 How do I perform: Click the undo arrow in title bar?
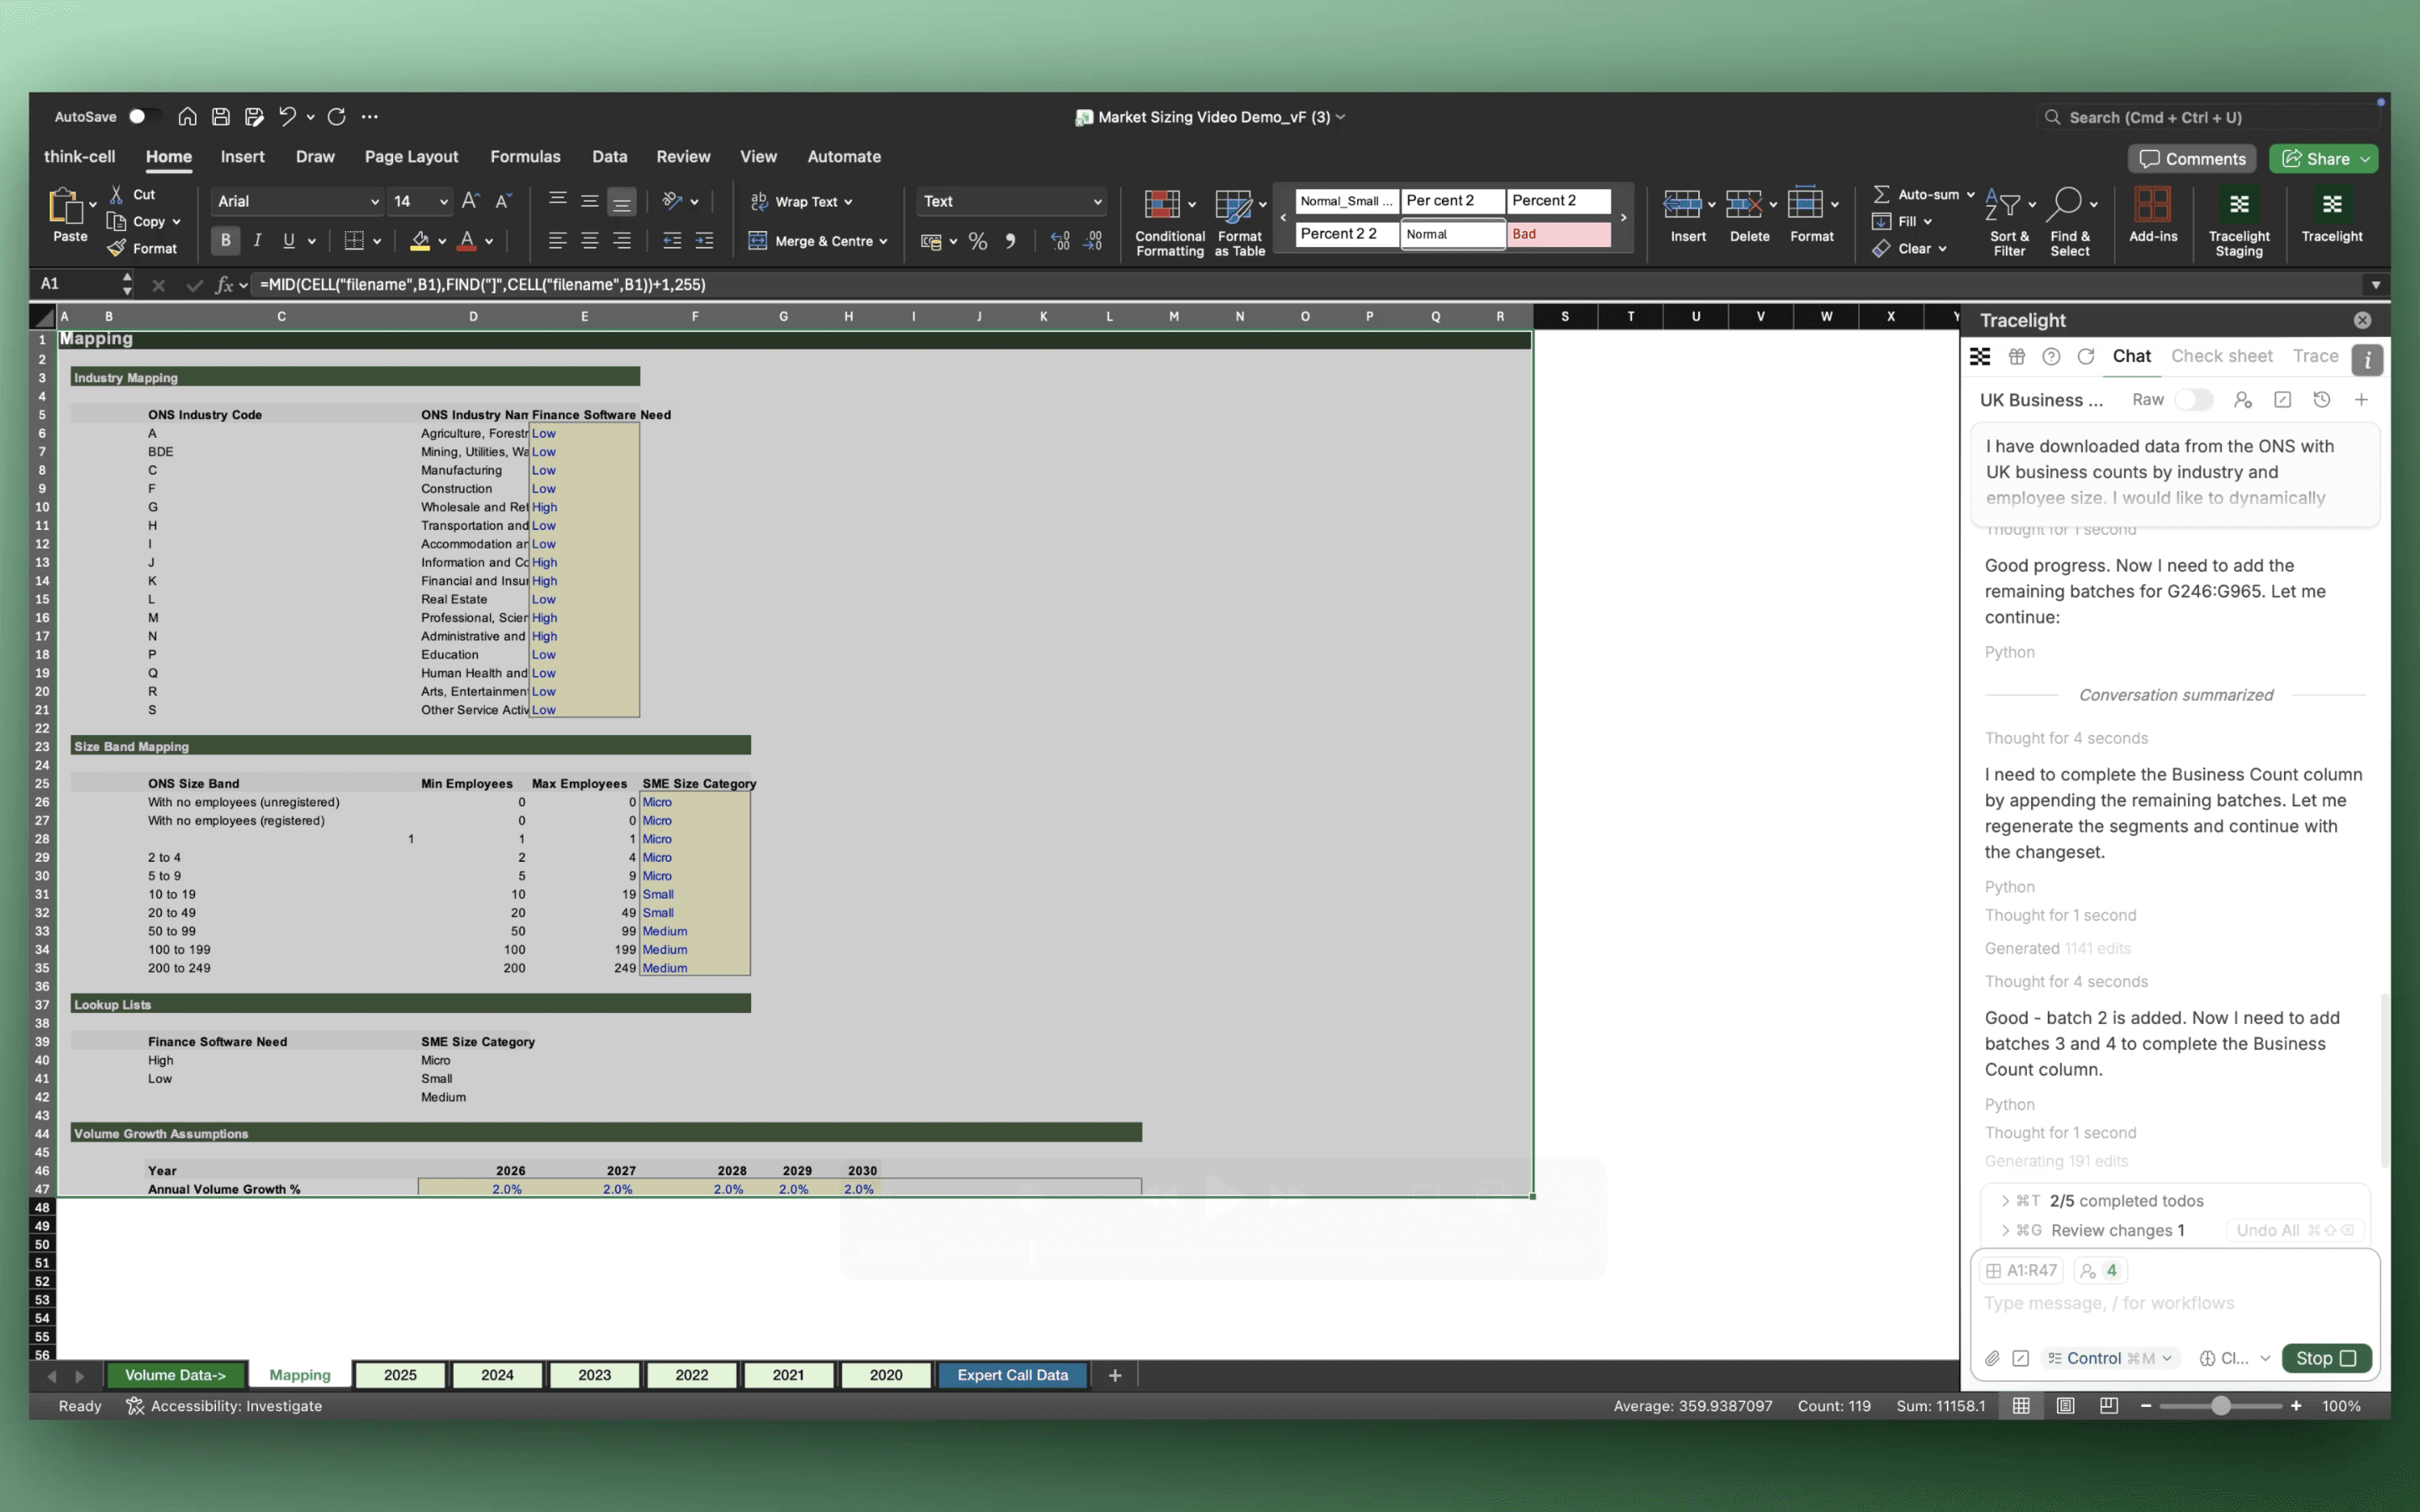(x=287, y=117)
